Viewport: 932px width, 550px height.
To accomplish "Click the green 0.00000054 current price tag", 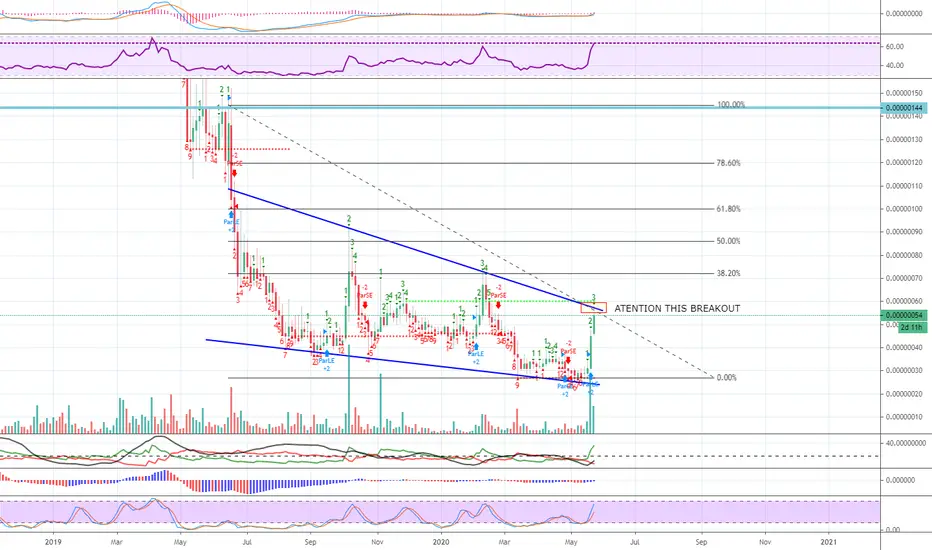I will coord(904,315).
